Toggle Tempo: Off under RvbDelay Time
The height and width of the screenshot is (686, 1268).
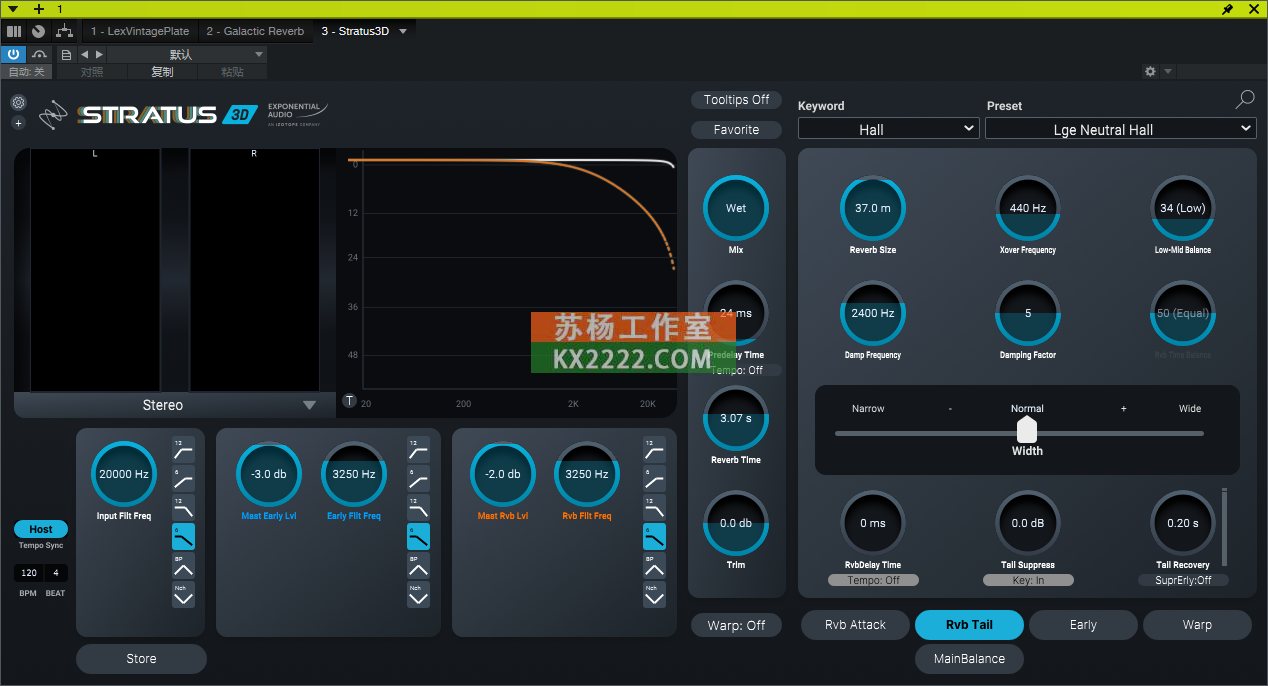click(x=873, y=580)
